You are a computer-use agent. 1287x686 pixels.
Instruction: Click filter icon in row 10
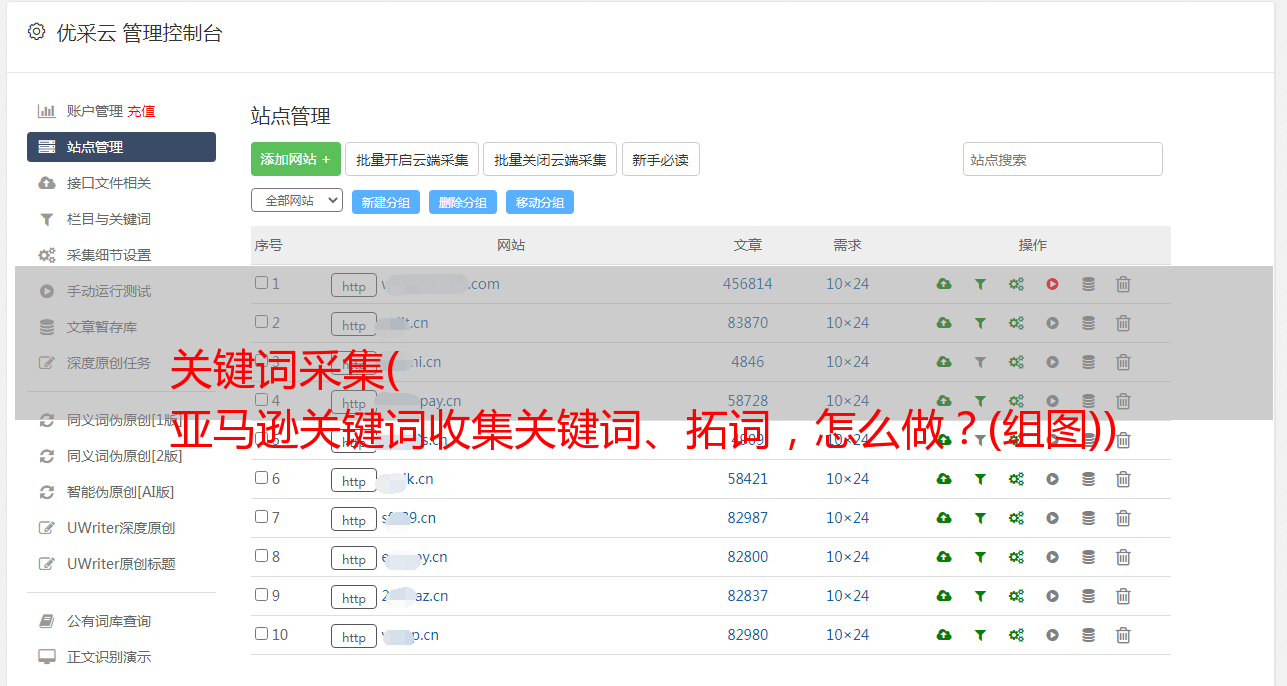click(980, 635)
